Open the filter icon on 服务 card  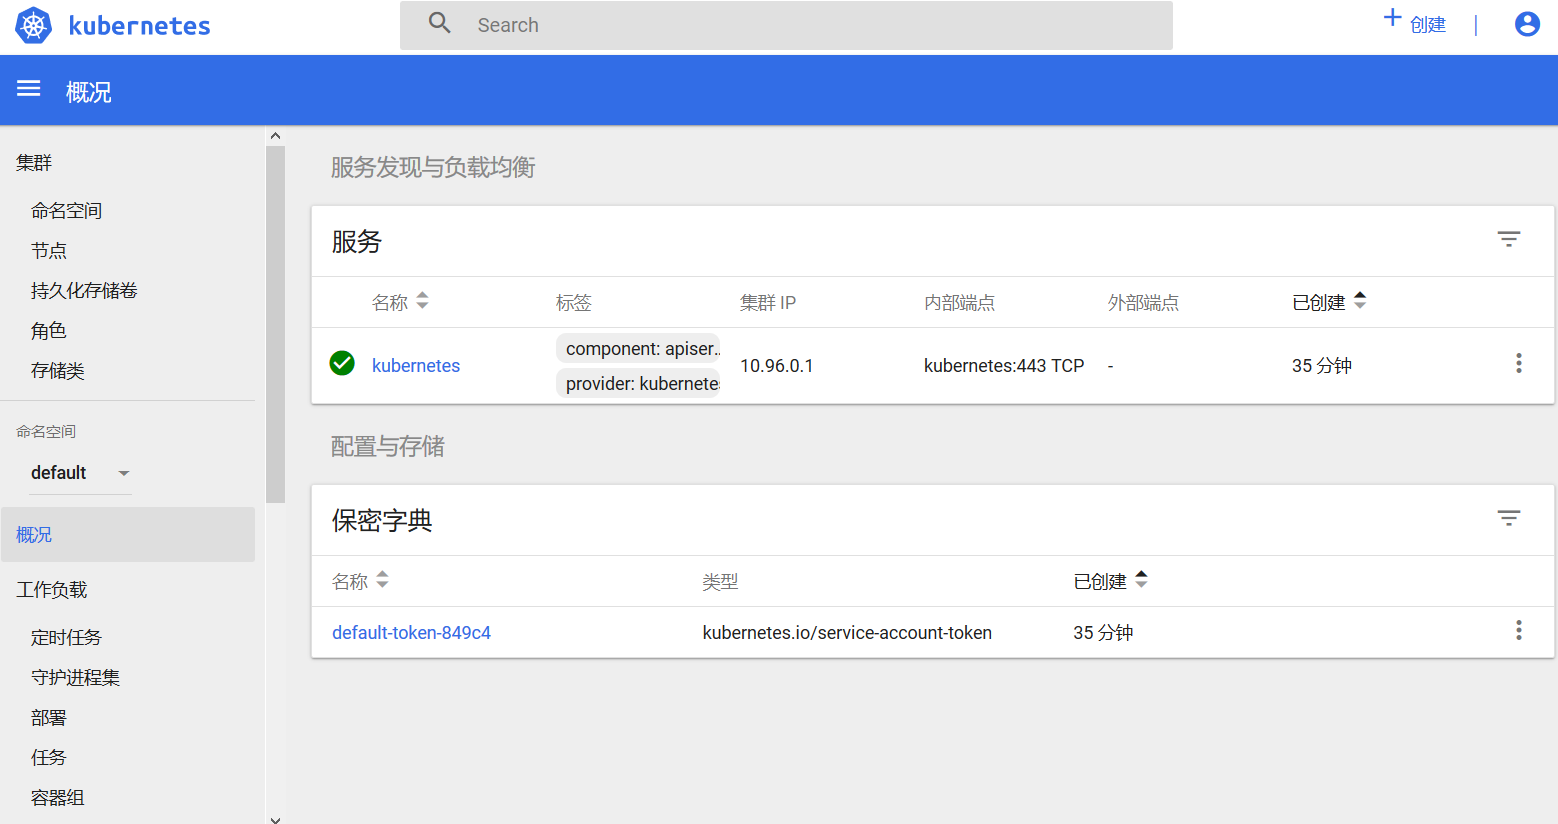pos(1508,239)
